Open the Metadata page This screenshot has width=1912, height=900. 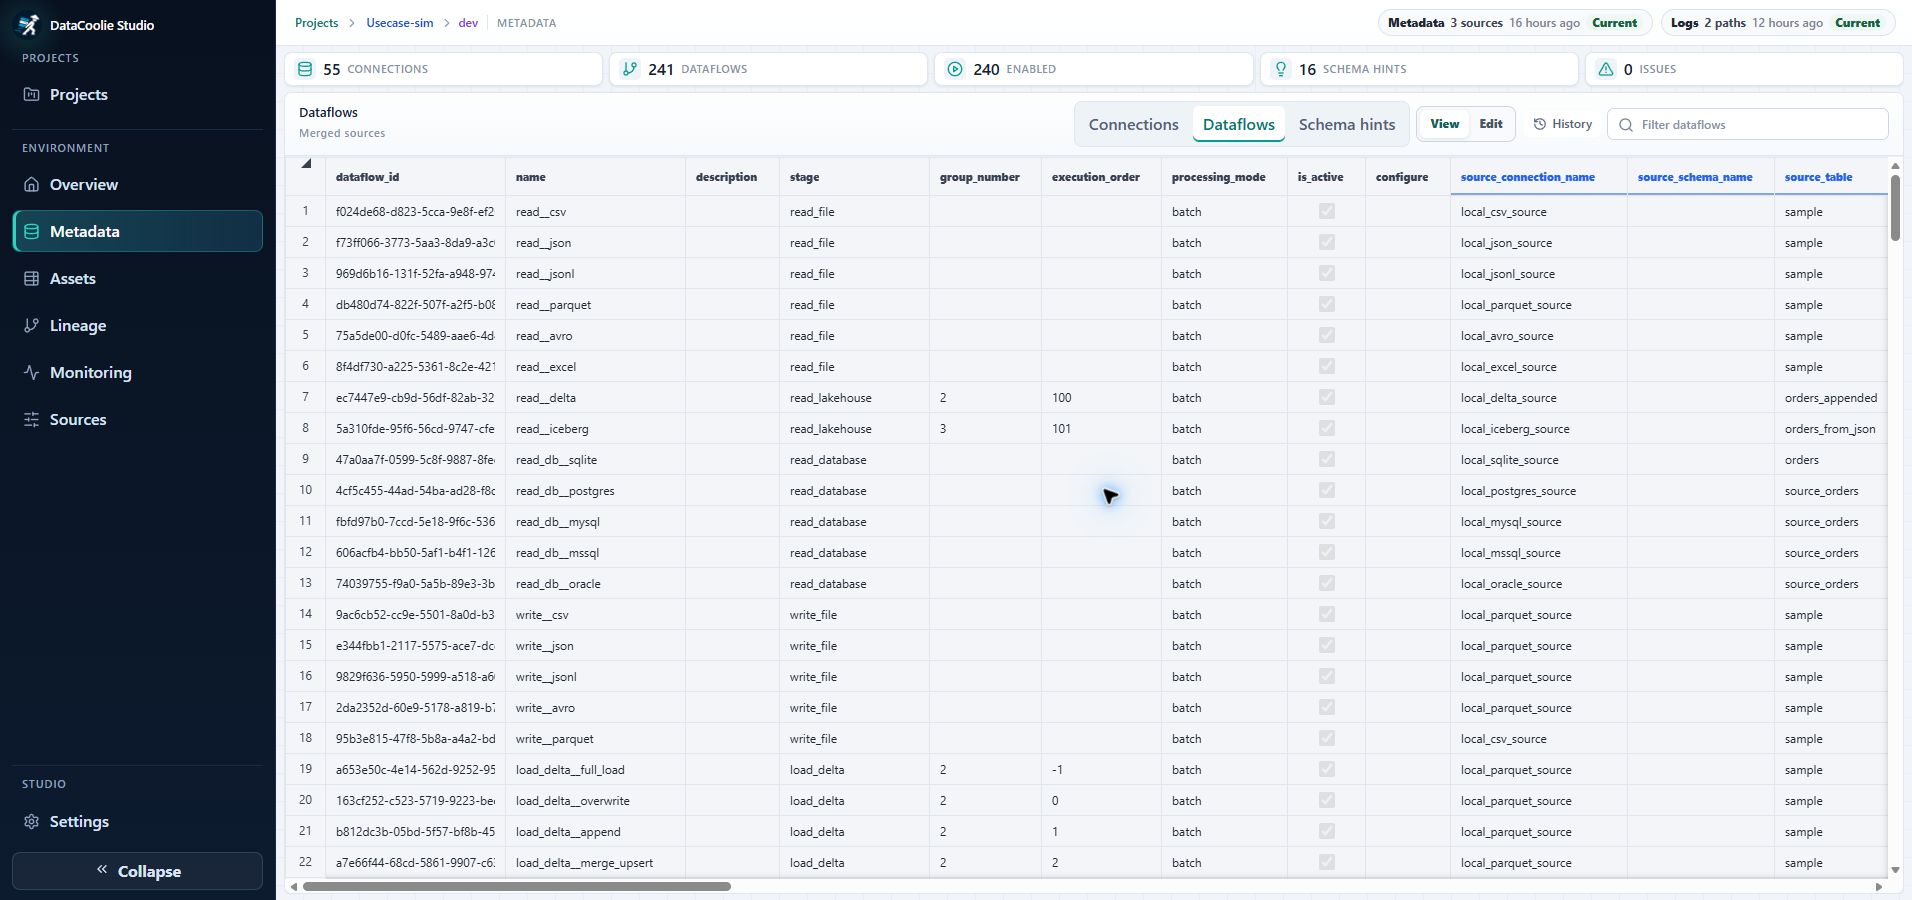pos(138,231)
